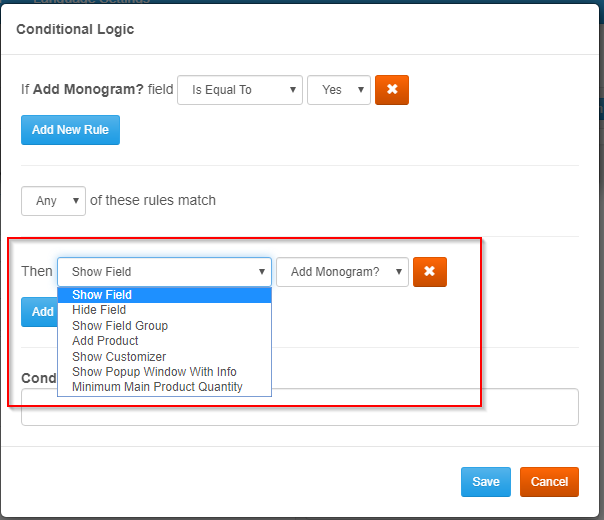The width and height of the screenshot is (604, 520).
Task: Delete the Add Monogram rule with X
Action: pos(392,90)
